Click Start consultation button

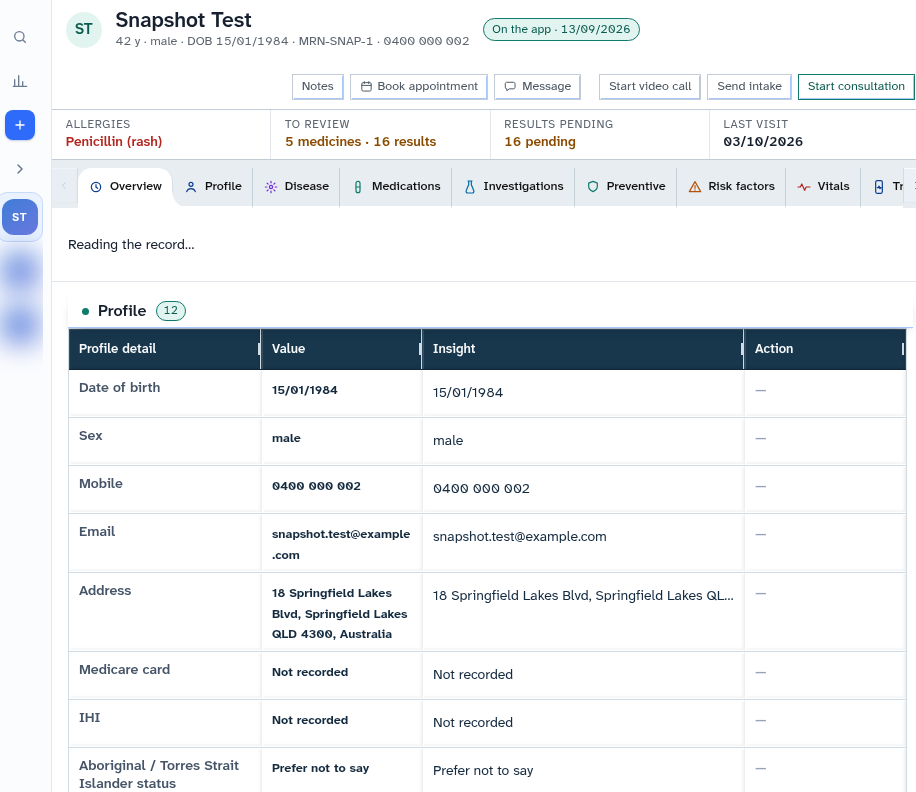[x=856, y=86]
